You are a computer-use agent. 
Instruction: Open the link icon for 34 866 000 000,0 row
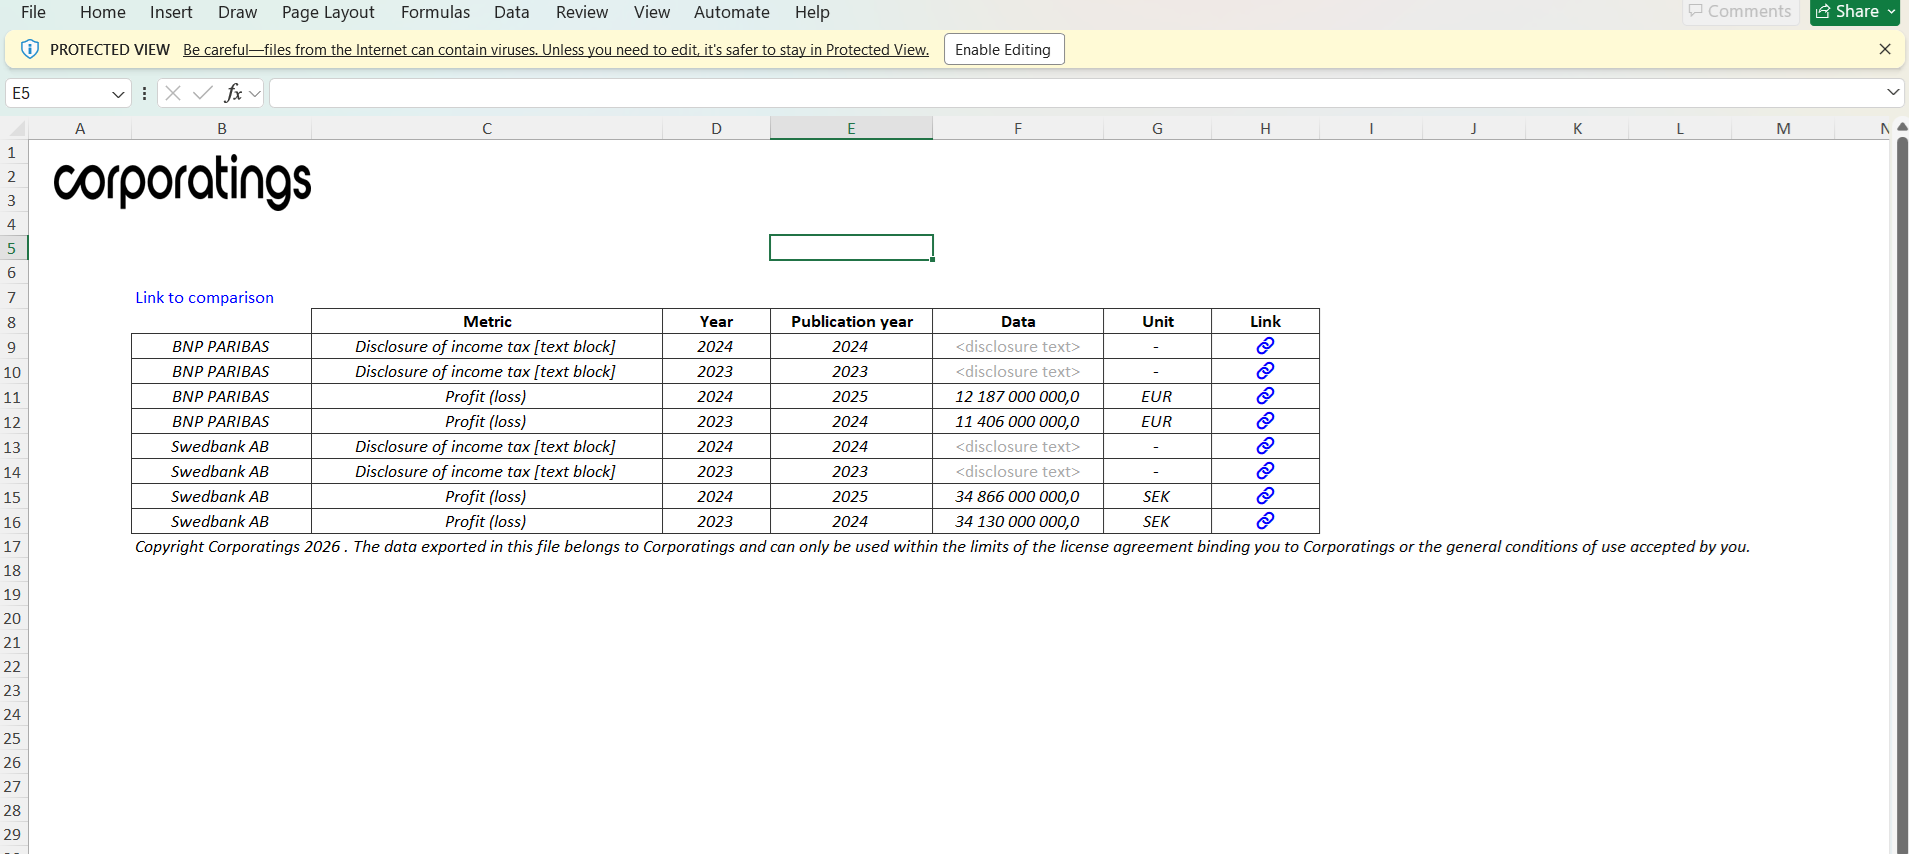(1265, 496)
